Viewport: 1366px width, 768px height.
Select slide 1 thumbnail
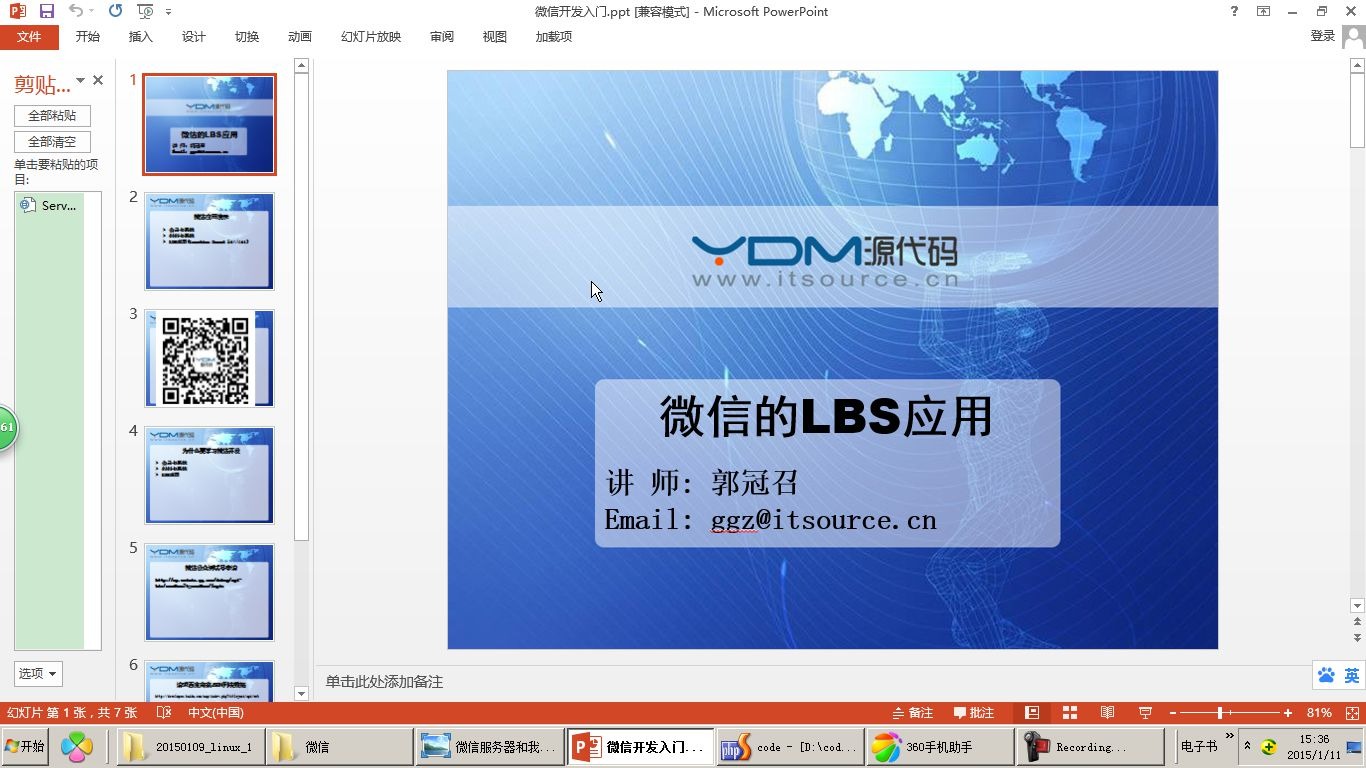(x=209, y=124)
